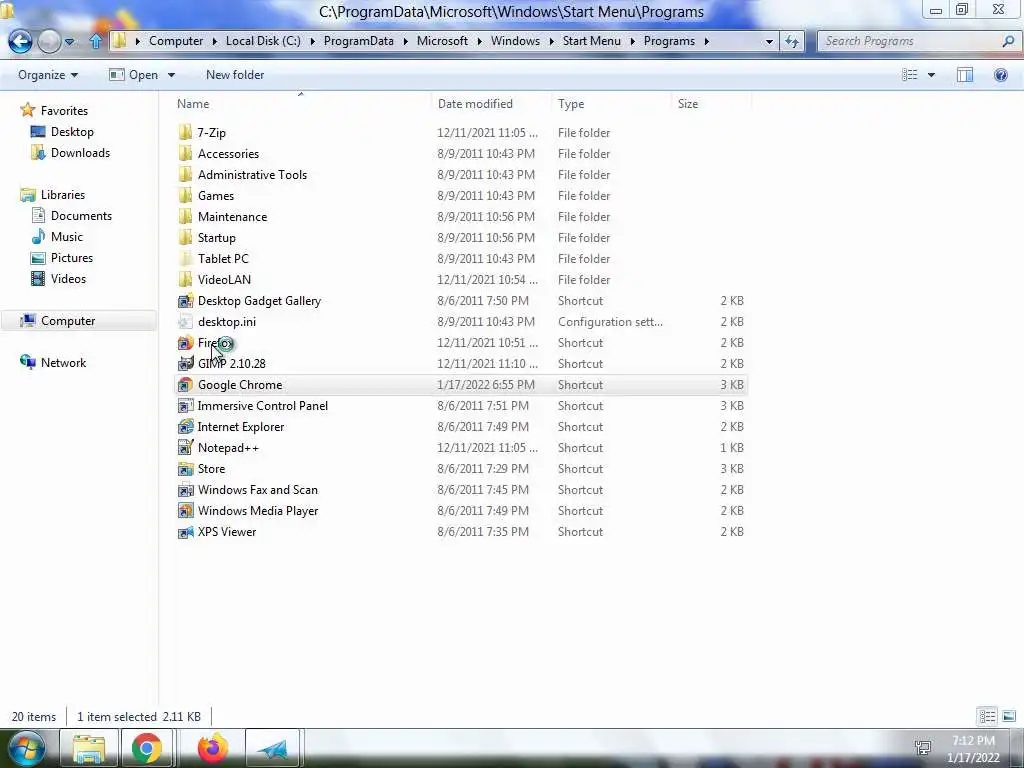Select the Tablet PC folder
The image size is (1024, 768).
(x=223, y=259)
